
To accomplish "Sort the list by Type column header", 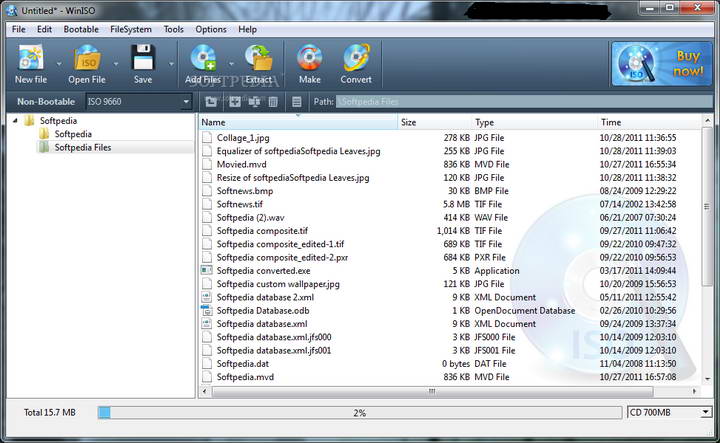I will coord(534,122).
